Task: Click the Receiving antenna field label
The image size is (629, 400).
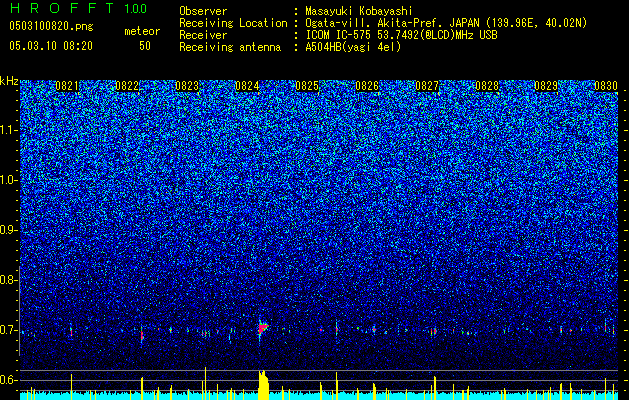Action: click(230, 47)
